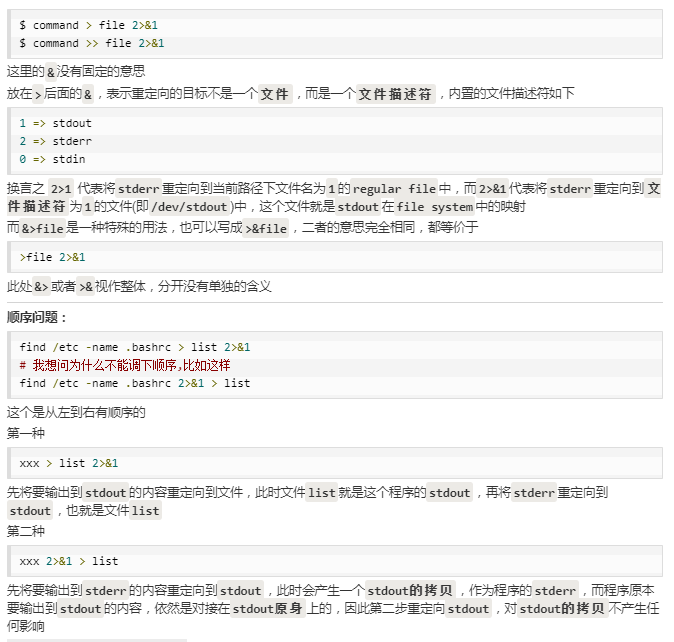Click the code line "0 => stdin"
This screenshot has width=674, height=642.
pyautogui.click(x=52, y=159)
